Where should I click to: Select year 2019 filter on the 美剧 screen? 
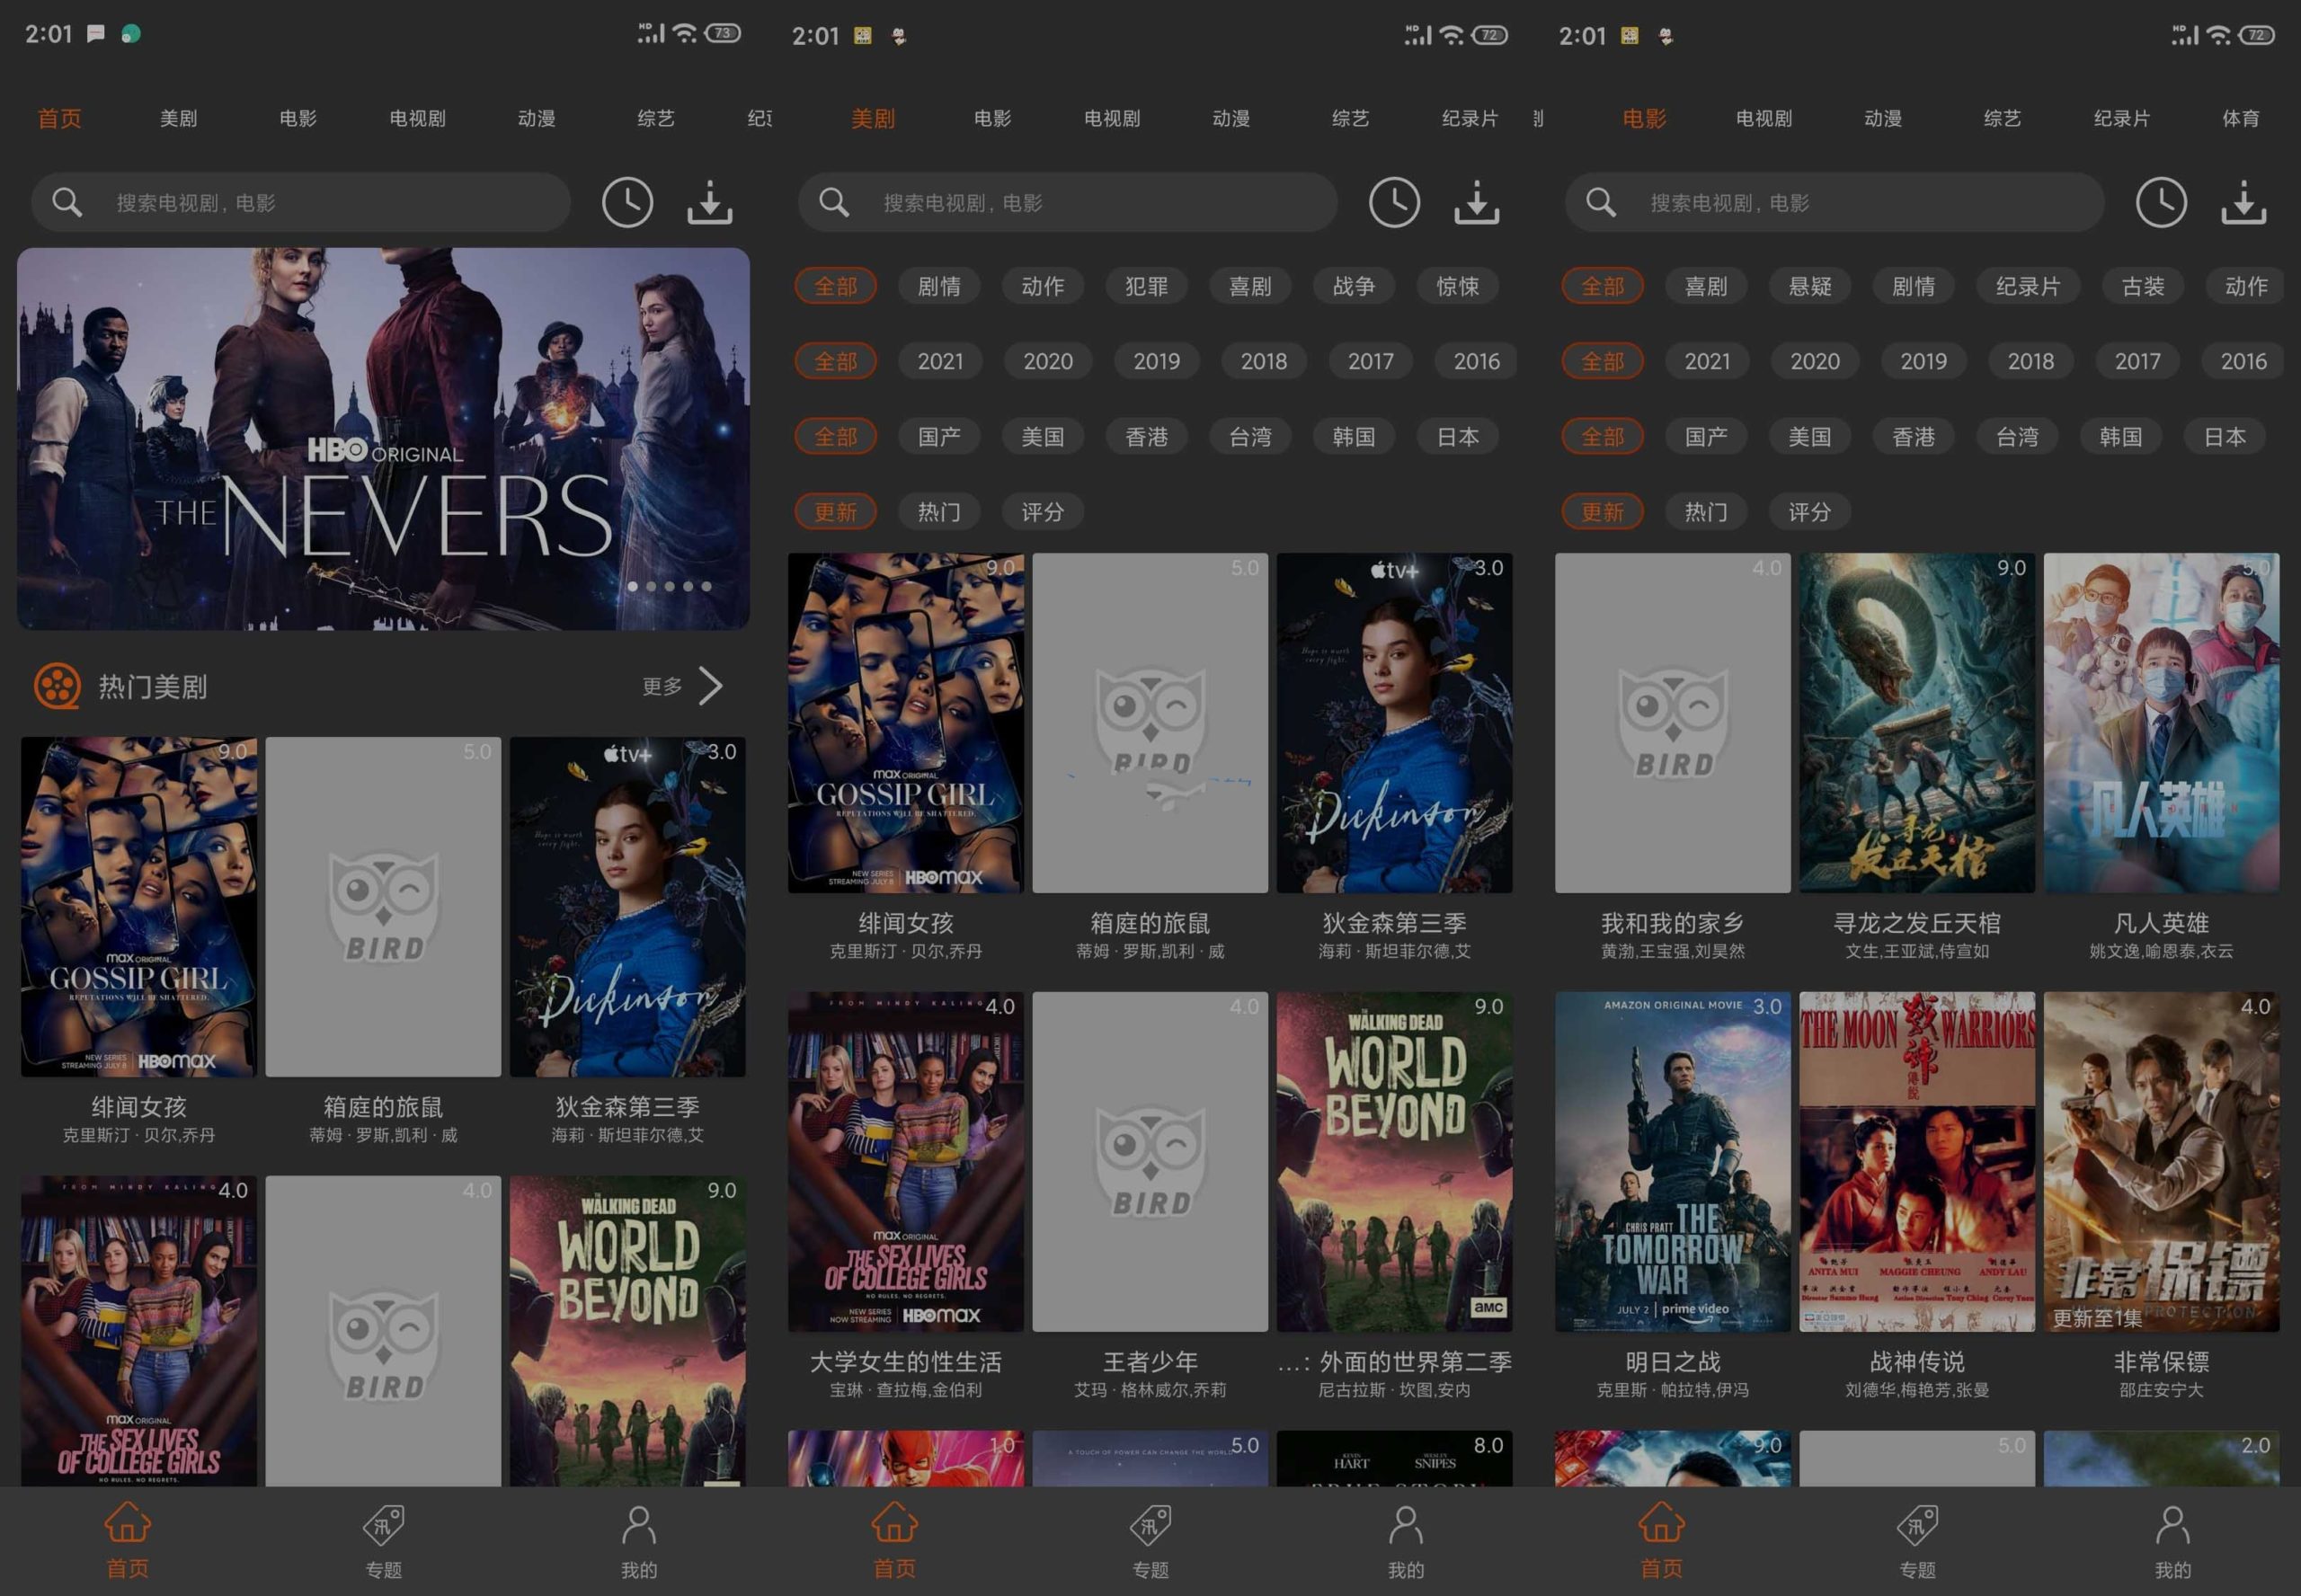pyautogui.click(x=1157, y=361)
